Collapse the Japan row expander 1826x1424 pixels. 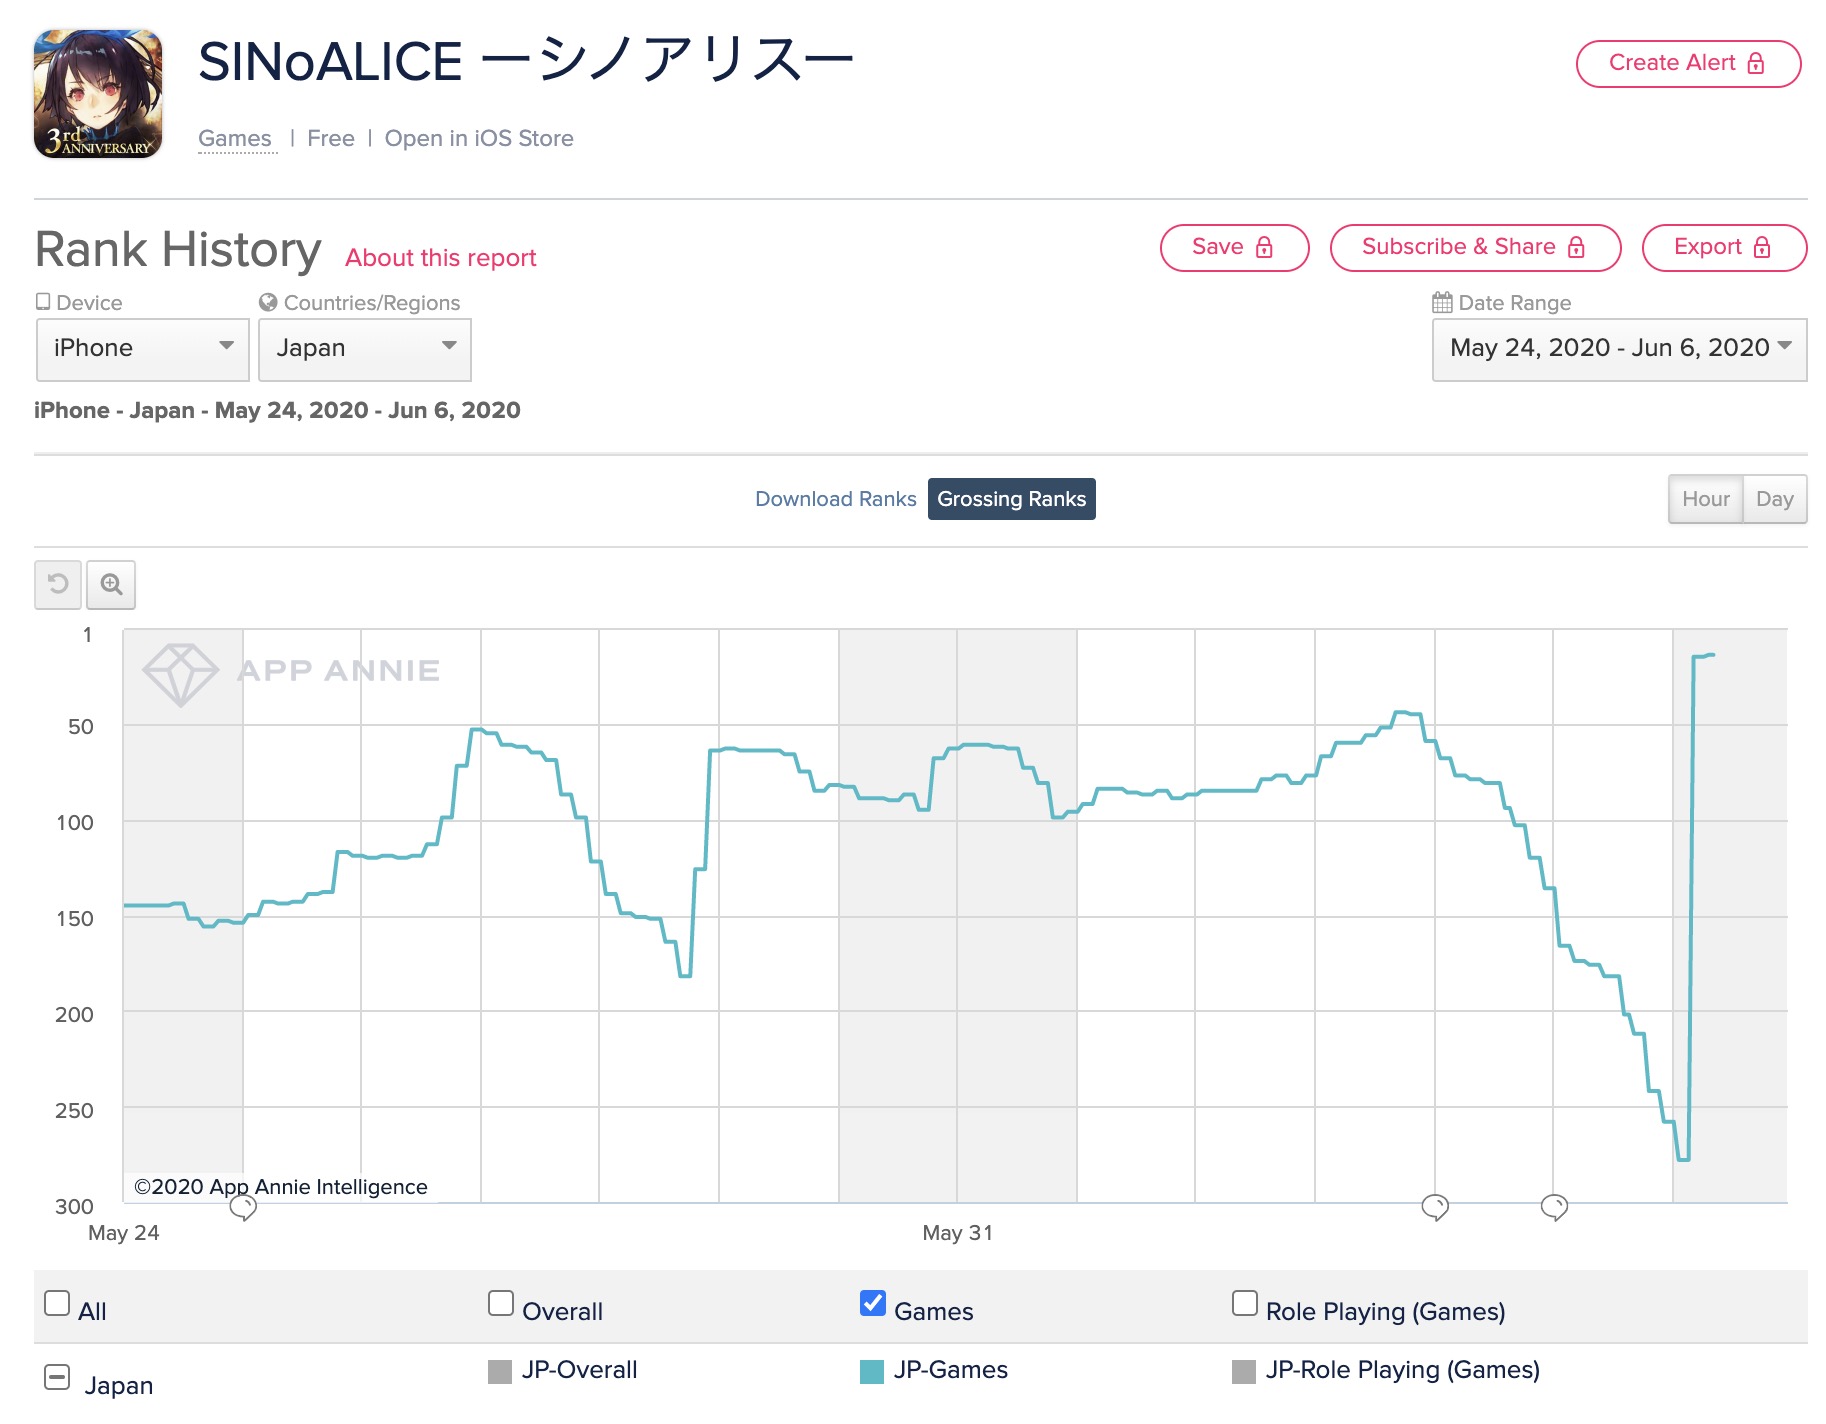click(x=57, y=1377)
